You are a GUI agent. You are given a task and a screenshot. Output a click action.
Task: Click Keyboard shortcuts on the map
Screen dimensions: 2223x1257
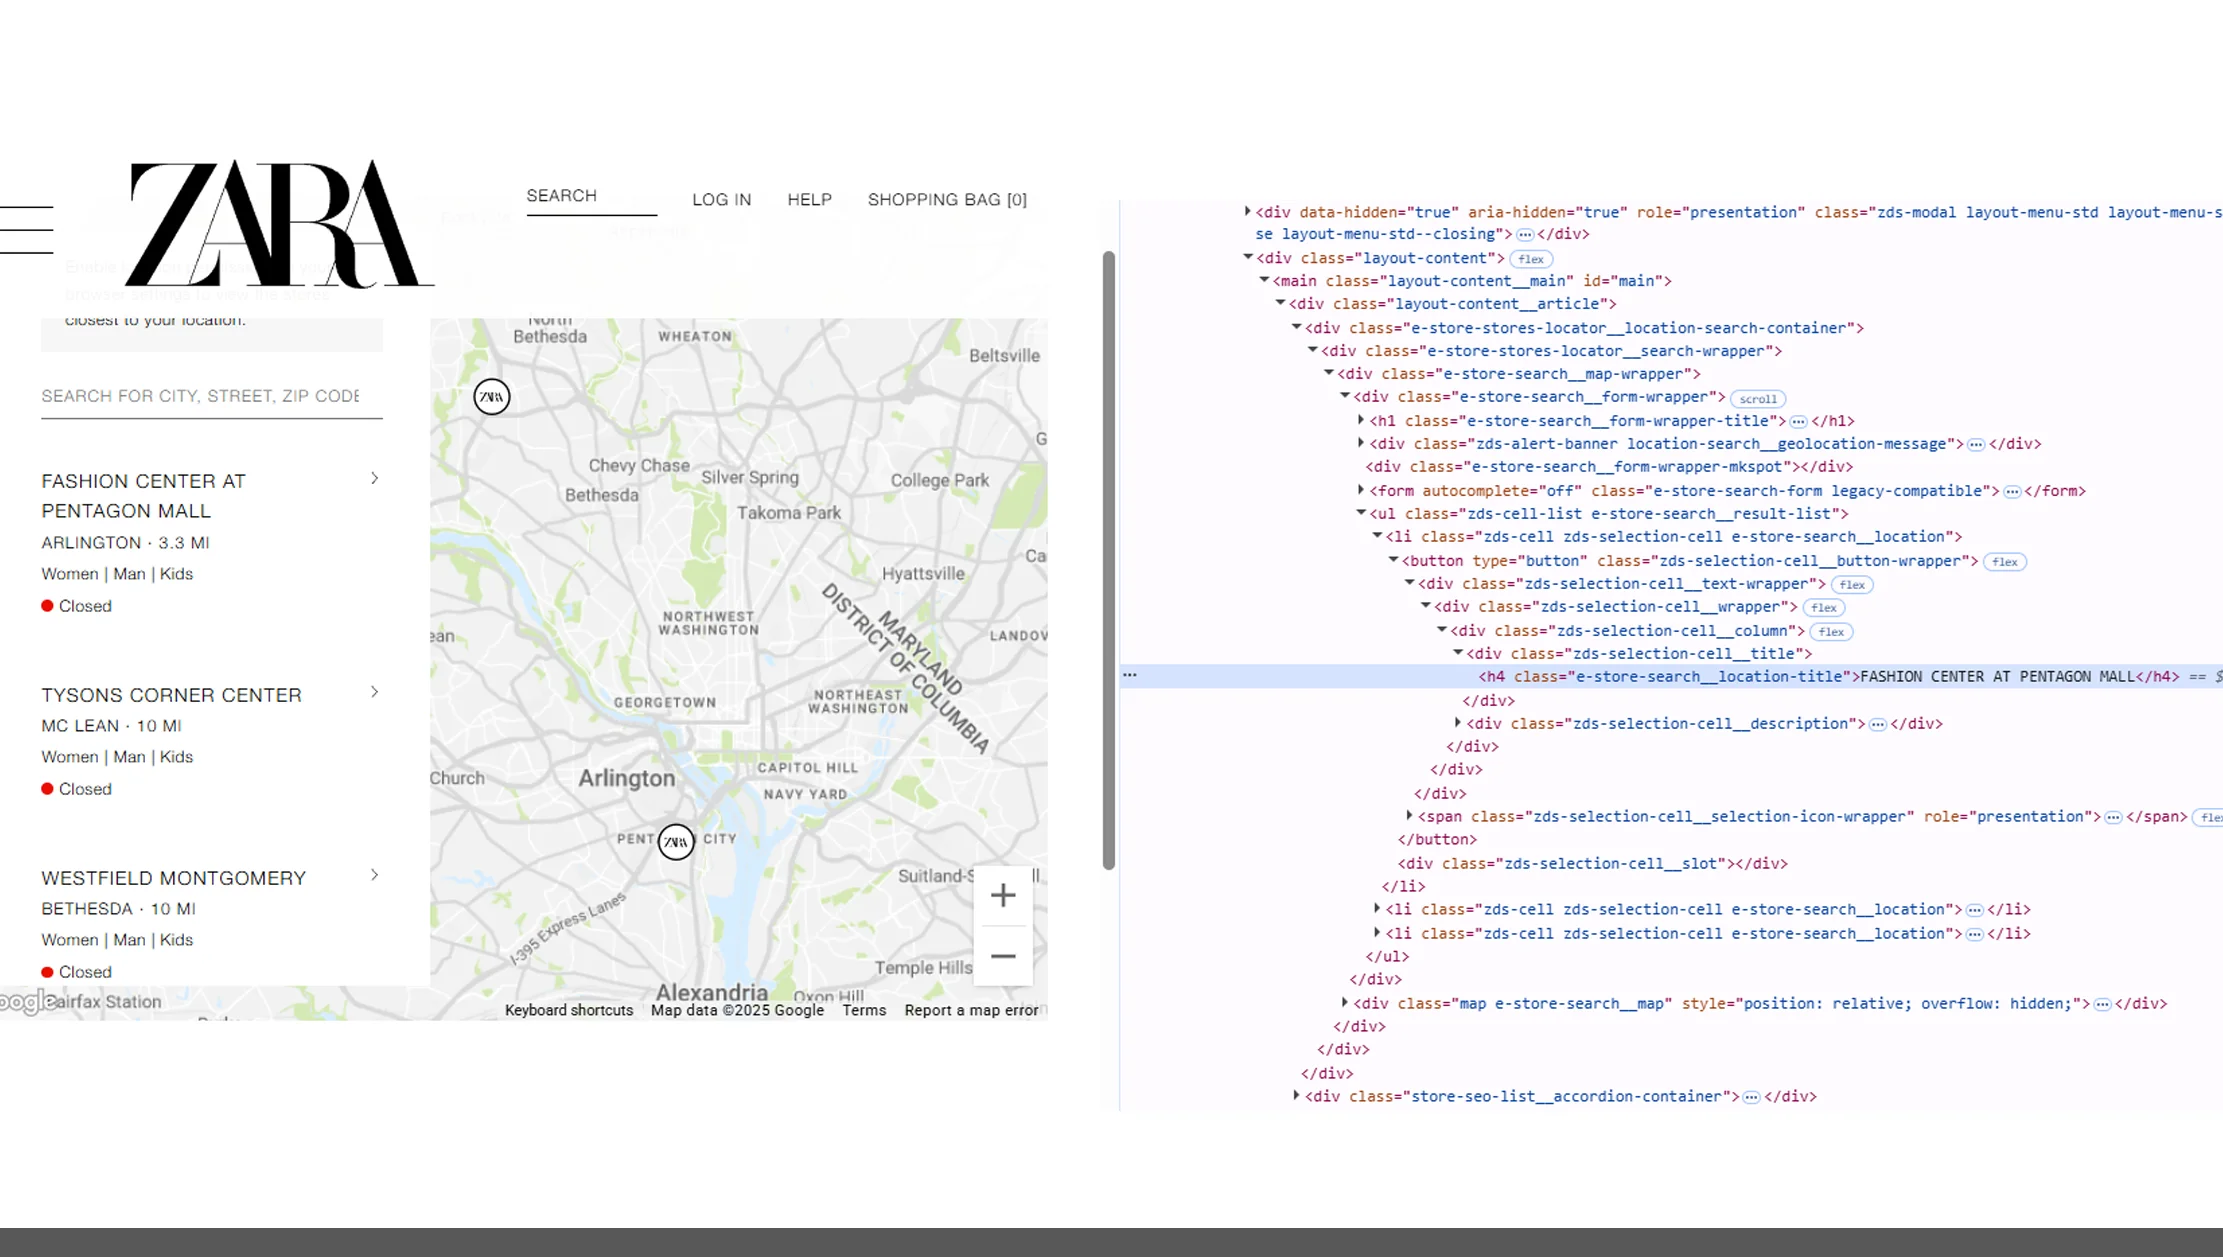click(x=569, y=1010)
